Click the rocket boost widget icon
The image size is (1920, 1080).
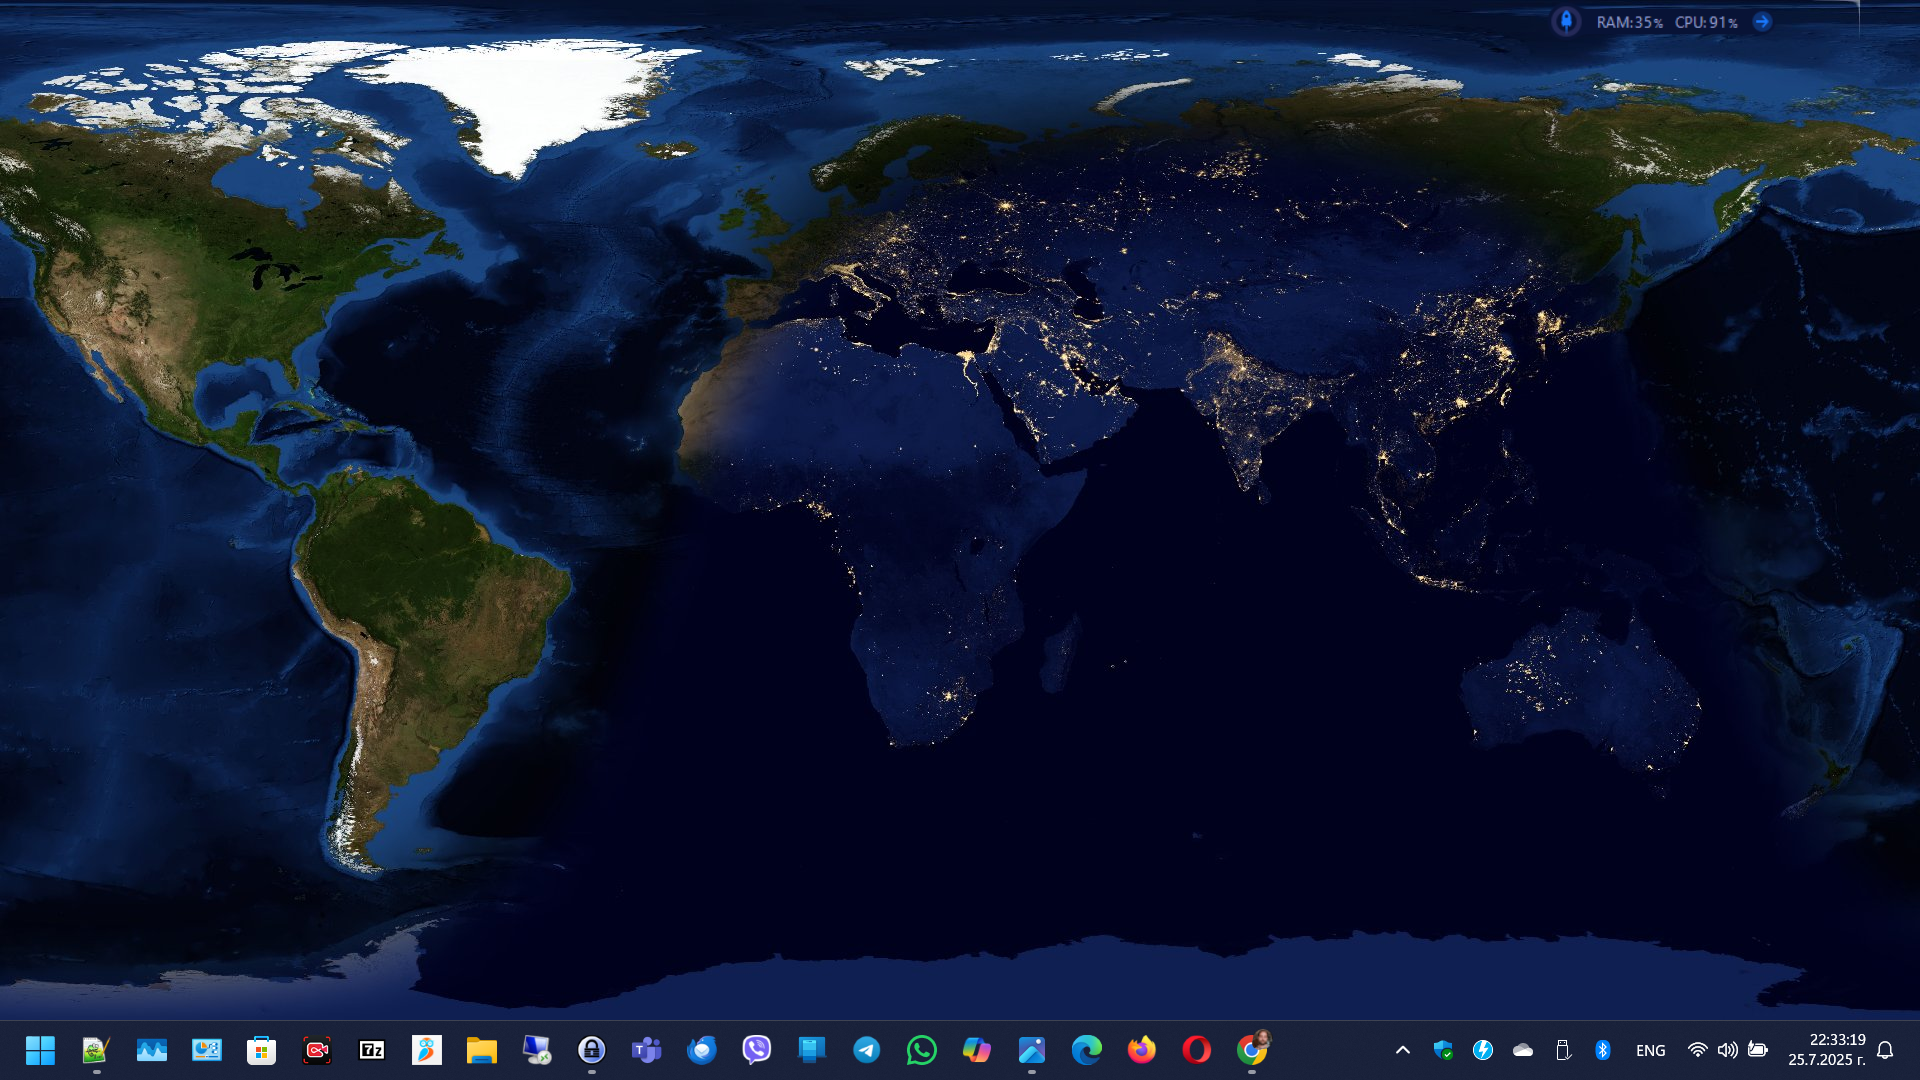pos(1566,21)
